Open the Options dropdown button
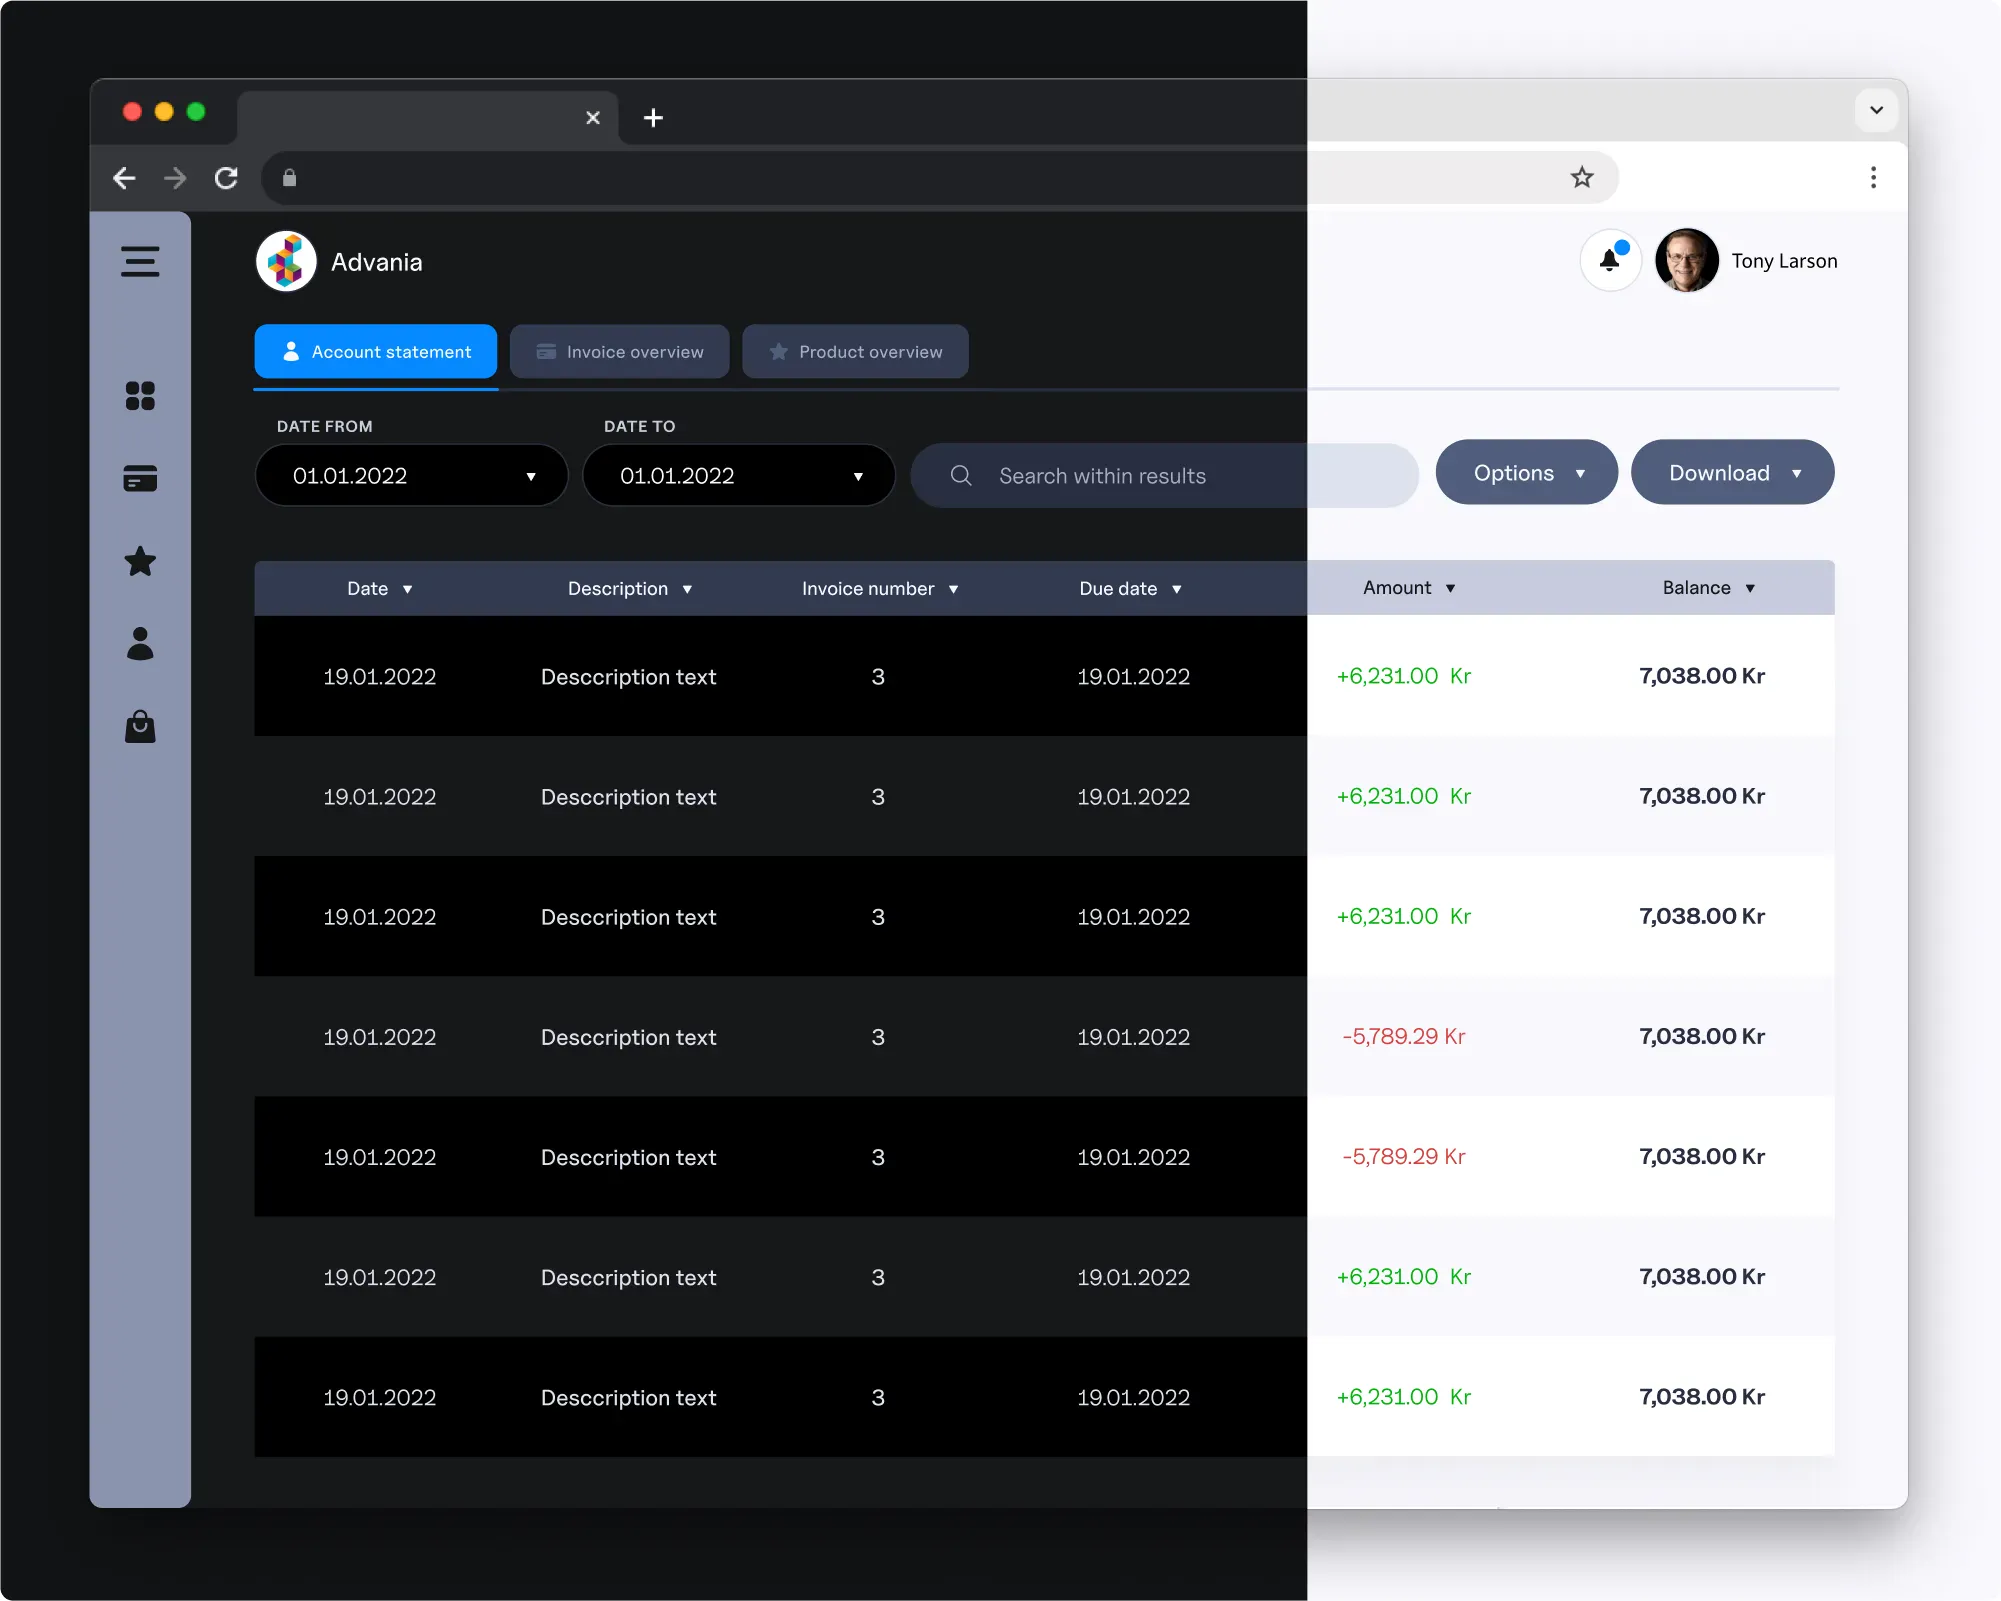Image resolution: width=2001 pixels, height=1601 pixels. (x=1526, y=473)
